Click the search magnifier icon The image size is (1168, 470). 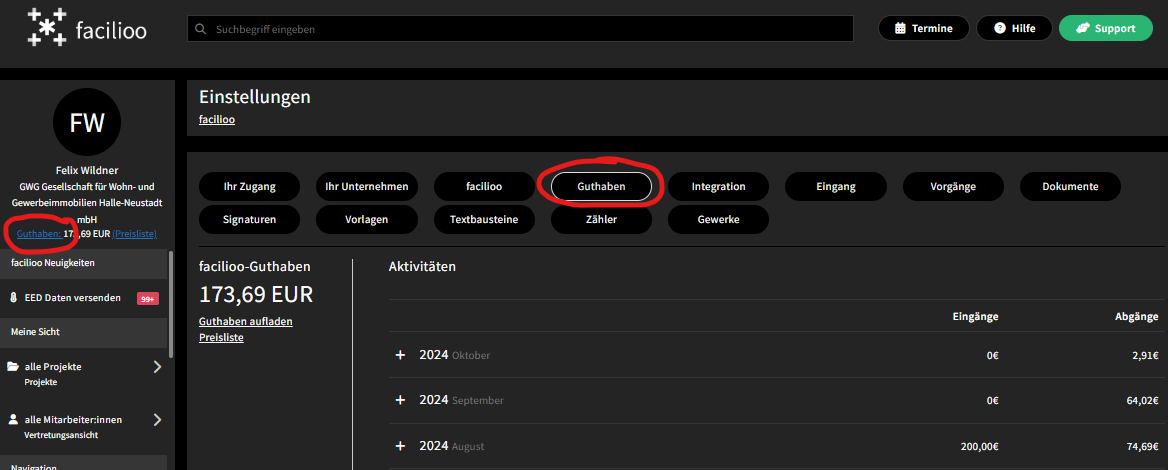(x=200, y=29)
